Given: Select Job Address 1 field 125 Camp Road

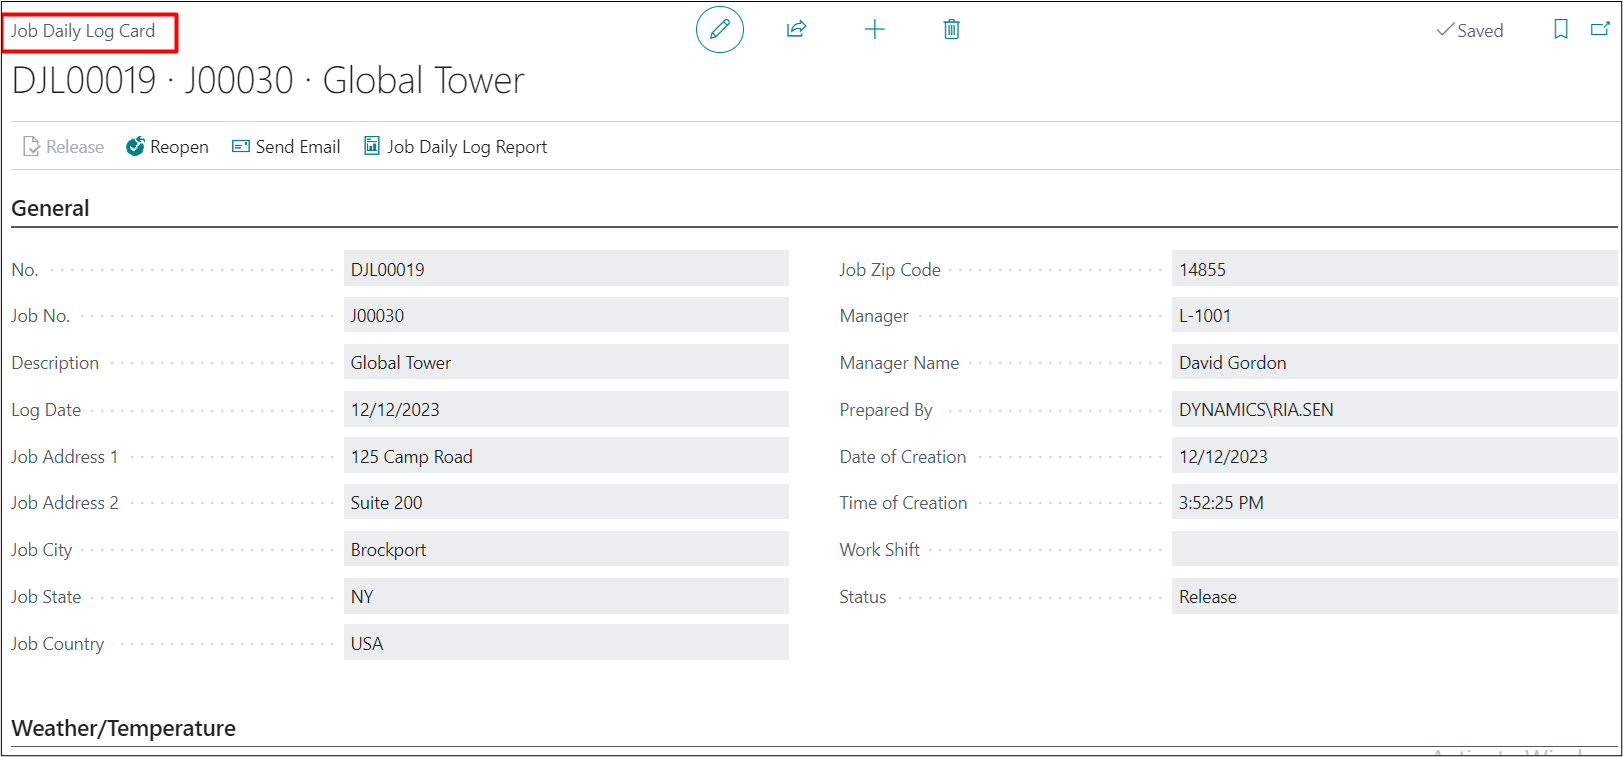Looking at the screenshot, I should pyautogui.click(x=566, y=456).
